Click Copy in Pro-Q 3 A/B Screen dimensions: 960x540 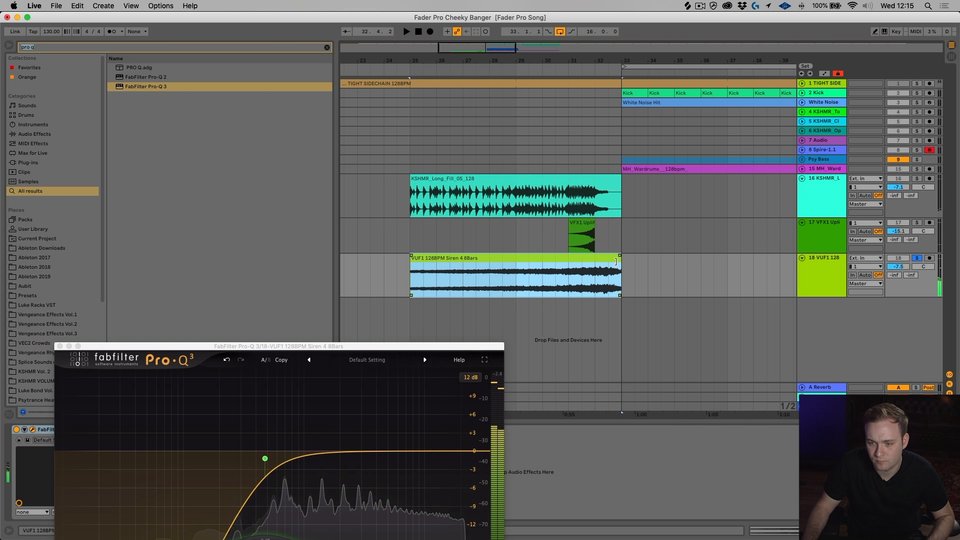281,360
